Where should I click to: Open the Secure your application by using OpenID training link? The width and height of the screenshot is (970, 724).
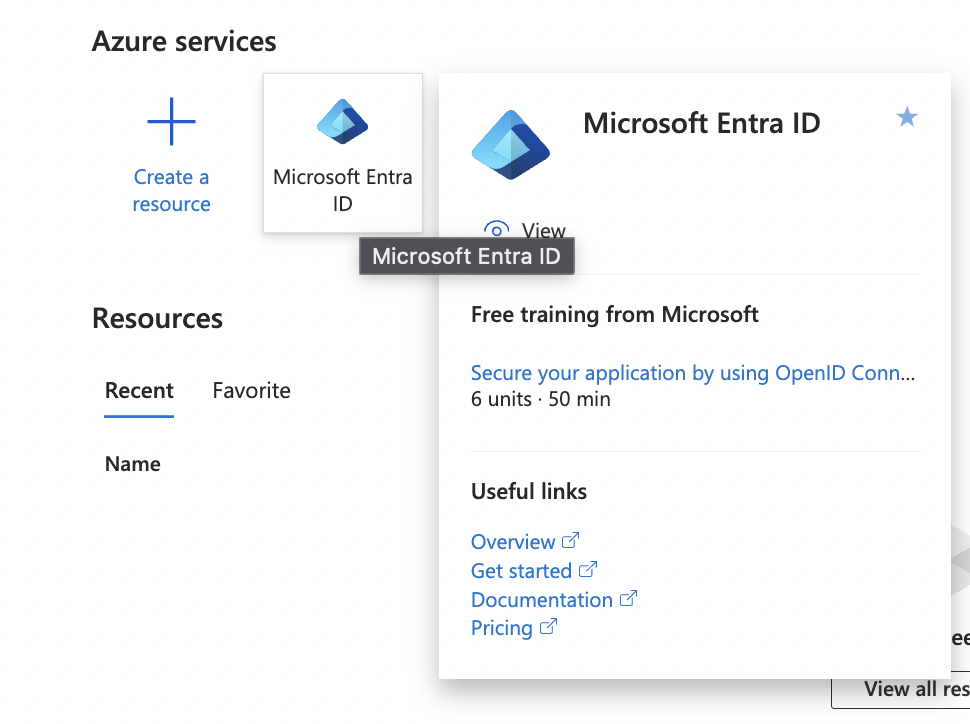coord(692,373)
